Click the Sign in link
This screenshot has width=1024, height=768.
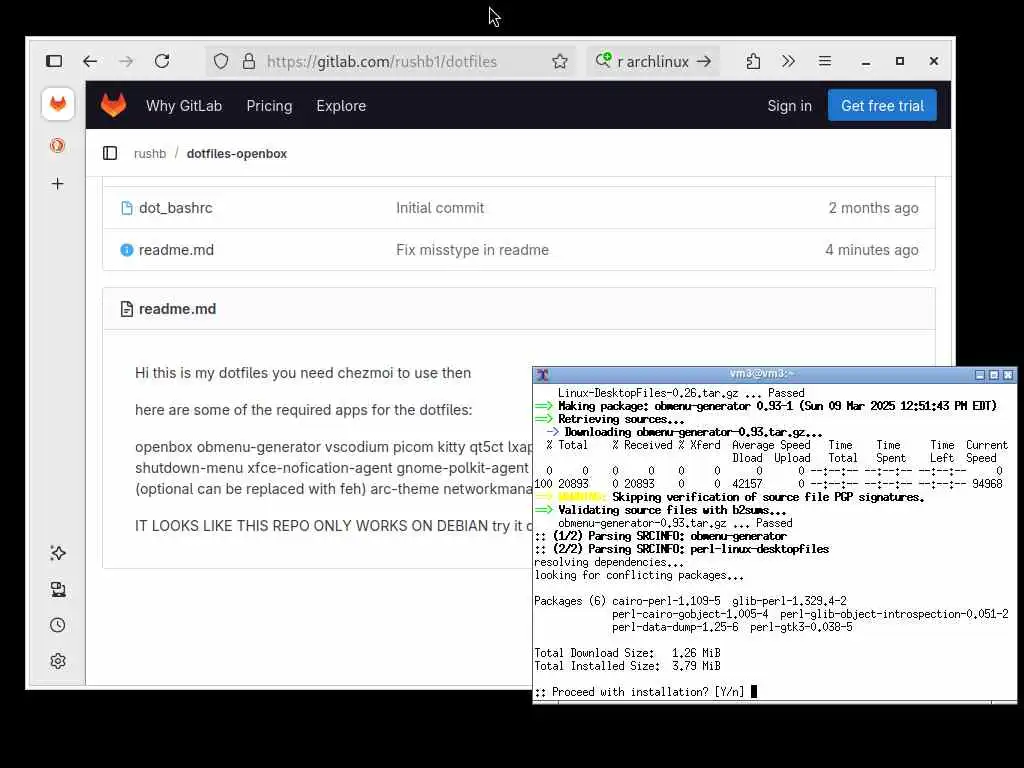click(x=789, y=106)
